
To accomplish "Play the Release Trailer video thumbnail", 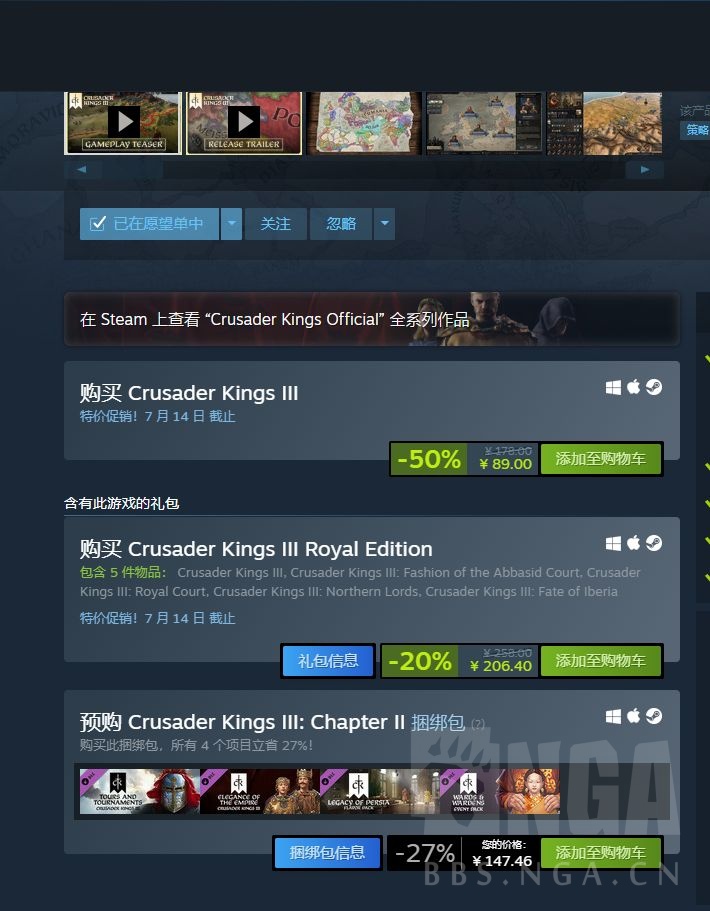I will point(243,123).
